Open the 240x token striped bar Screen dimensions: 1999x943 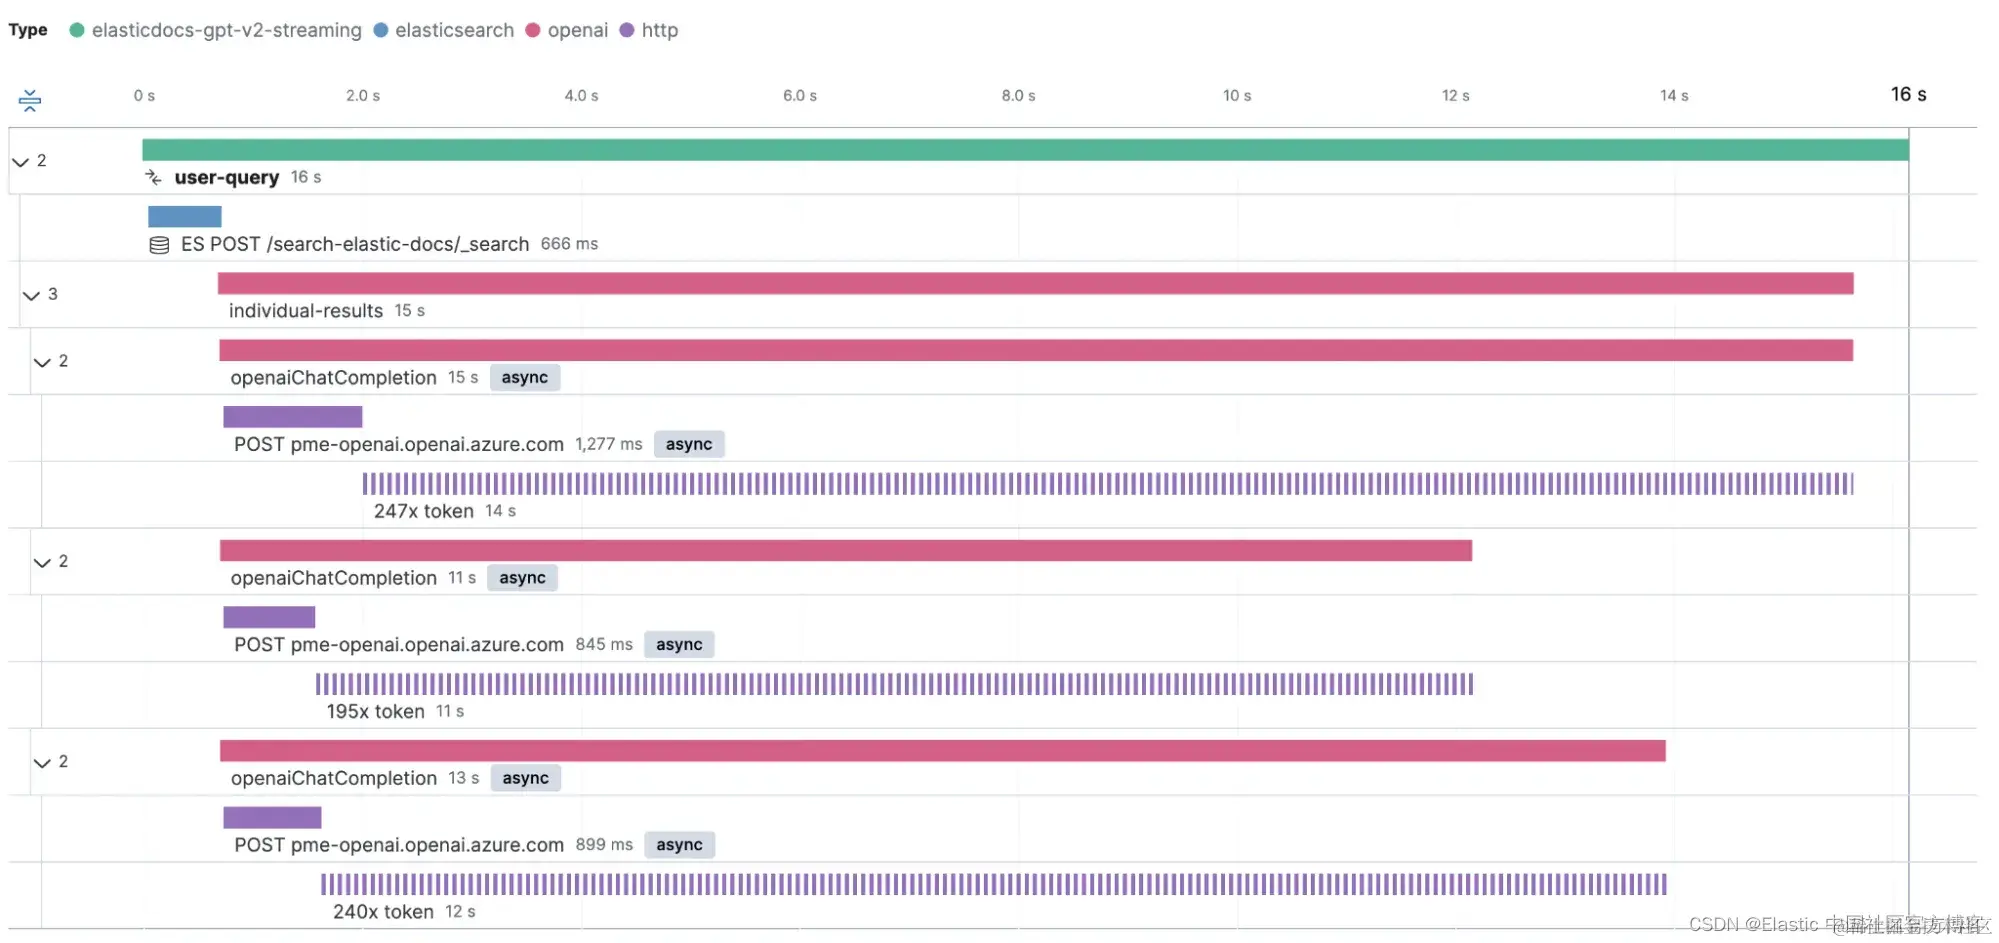pos(994,884)
